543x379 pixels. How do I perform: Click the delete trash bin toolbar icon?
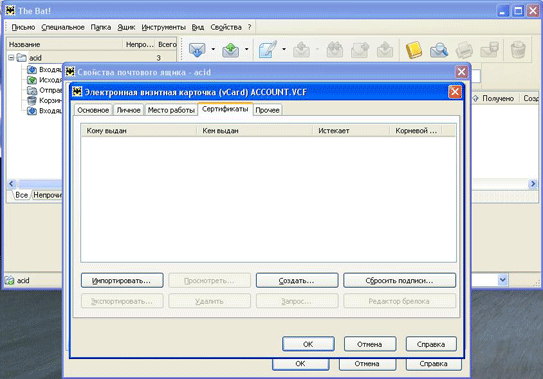[x=518, y=50]
